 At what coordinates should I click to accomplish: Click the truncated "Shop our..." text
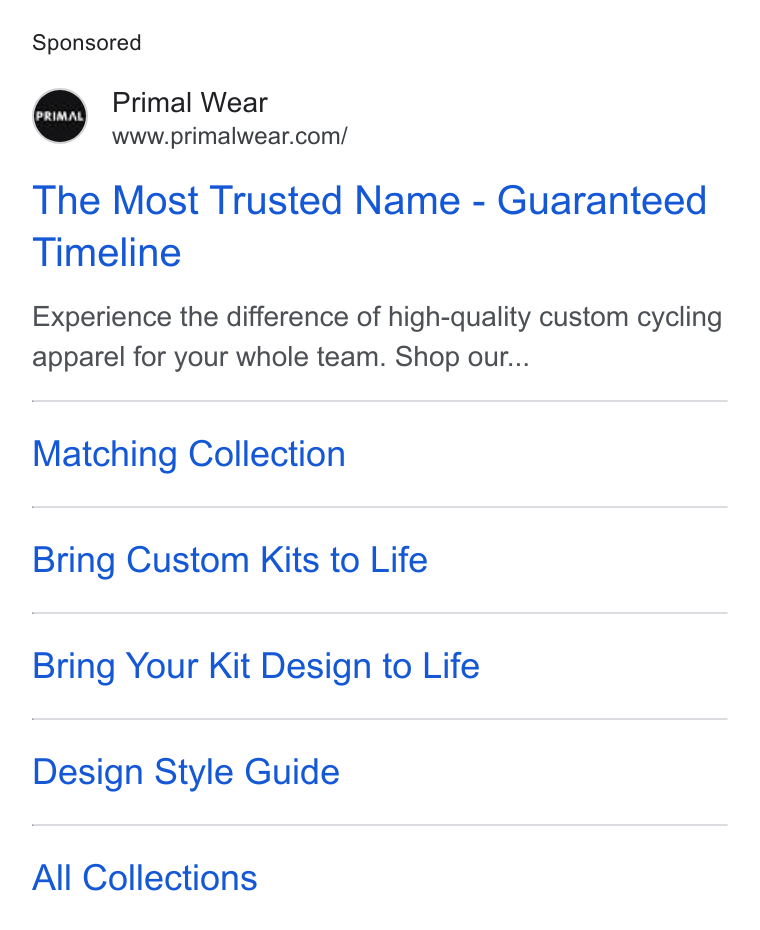point(462,358)
